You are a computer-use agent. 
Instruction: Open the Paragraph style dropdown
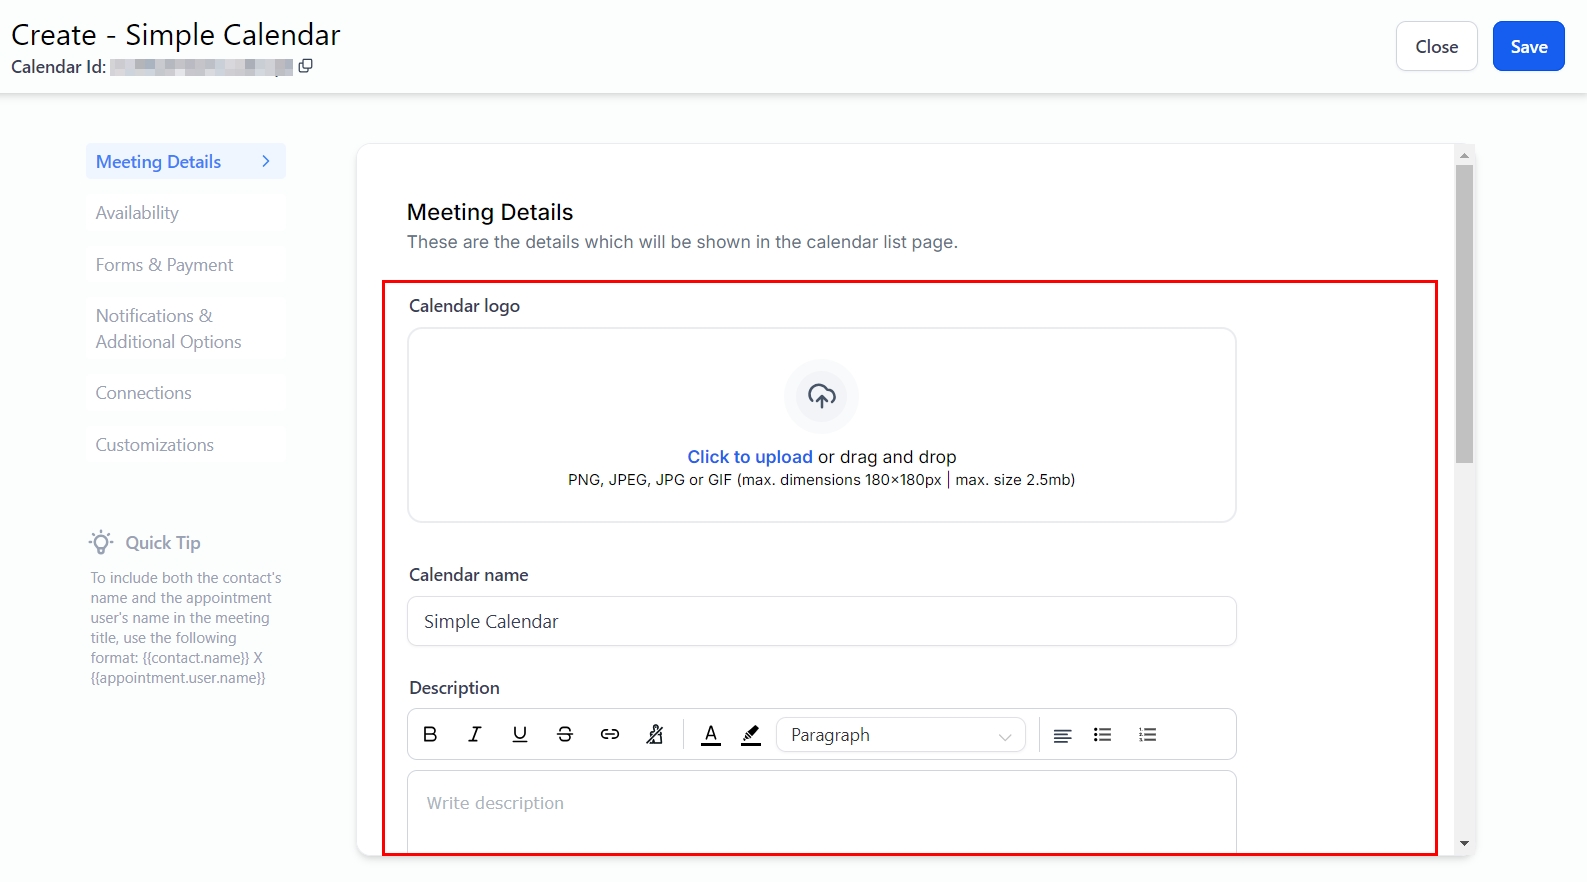coord(900,735)
